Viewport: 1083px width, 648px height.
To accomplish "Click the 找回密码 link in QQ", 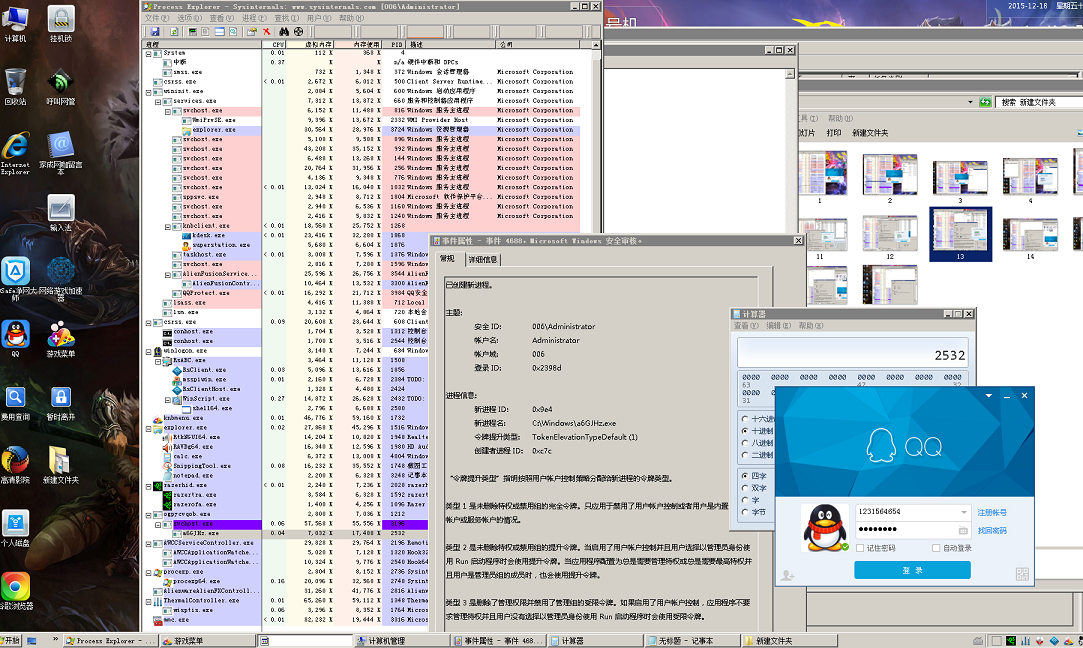I will [992, 531].
